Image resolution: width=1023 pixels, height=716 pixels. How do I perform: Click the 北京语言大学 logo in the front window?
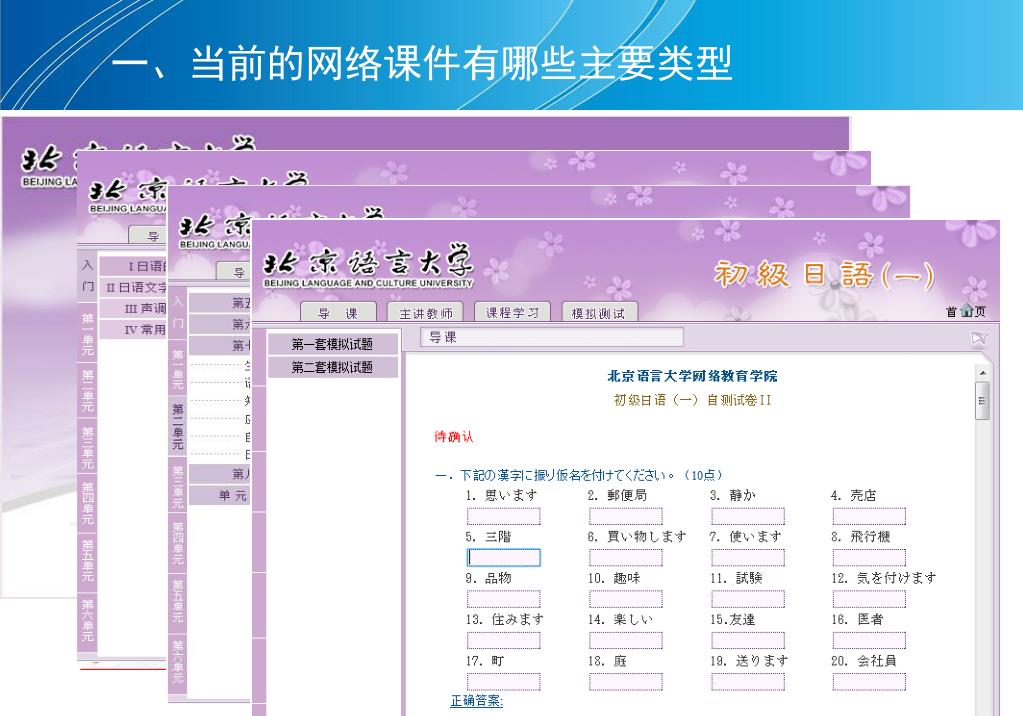pos(368,266)
